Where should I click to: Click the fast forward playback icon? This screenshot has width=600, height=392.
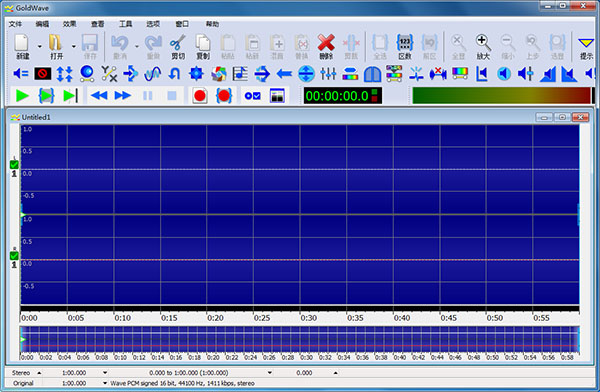pos(123,96)
